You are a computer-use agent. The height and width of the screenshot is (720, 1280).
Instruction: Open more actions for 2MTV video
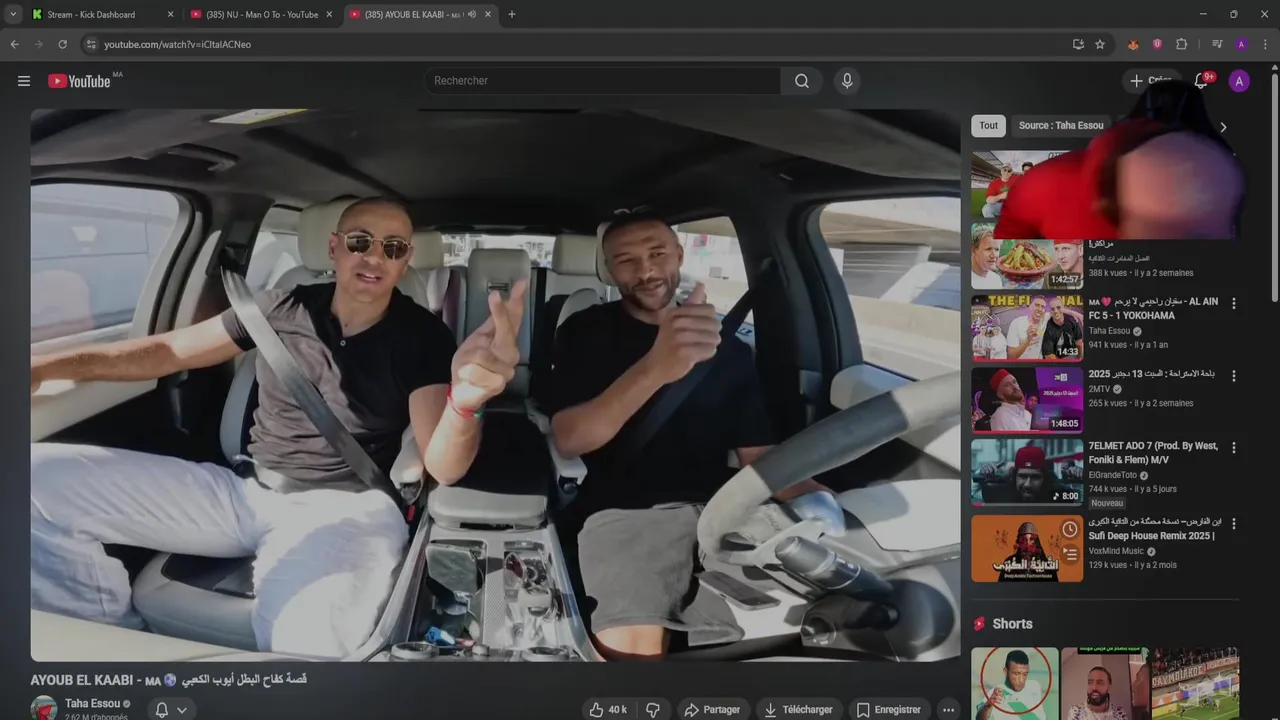click(1233, 376)
